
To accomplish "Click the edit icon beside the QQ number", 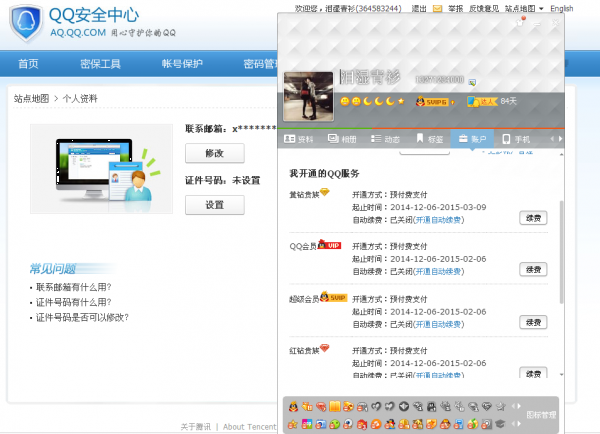I will pyautogui.click(x=472, y=82).
